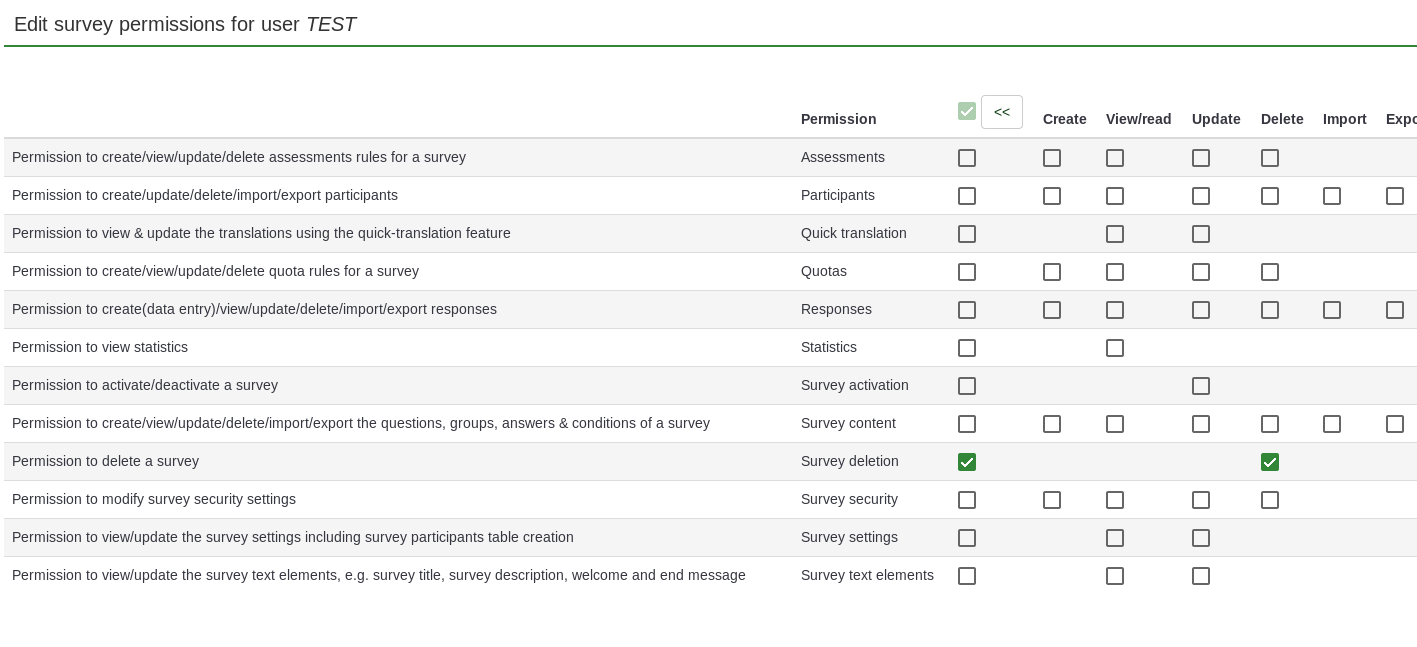
Task: Enable Import for Survey content
Action: [x=1332, y=424]
